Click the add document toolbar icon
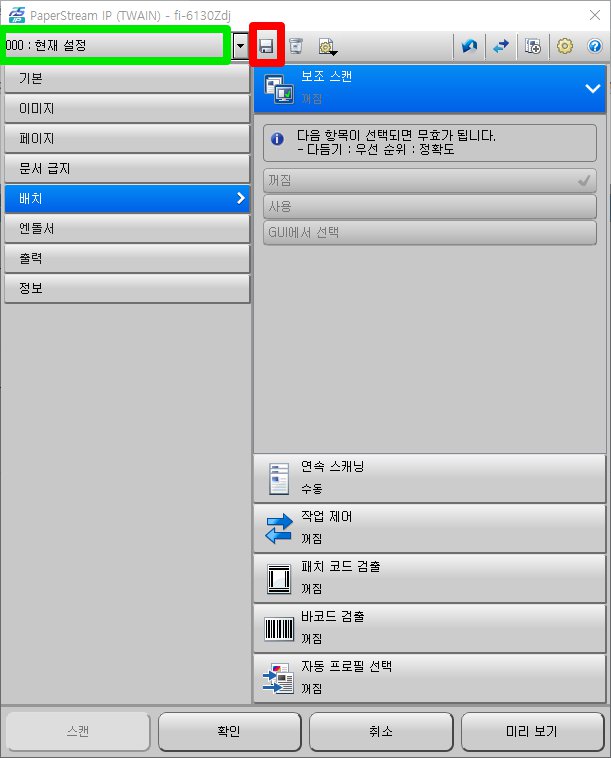This screenshot has width=611, height=758. tap(533, 46)
